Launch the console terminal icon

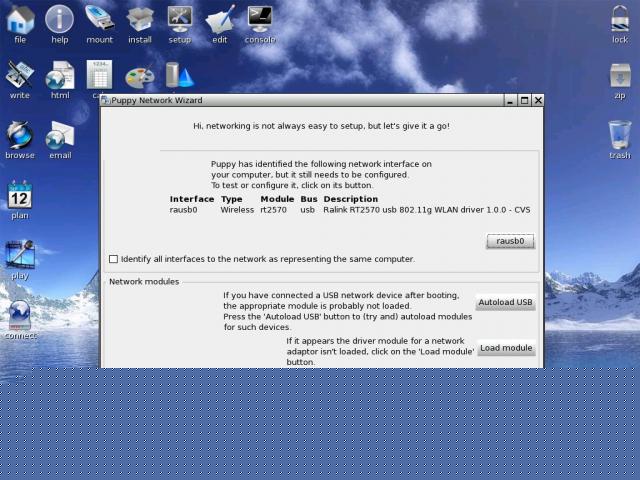(x=260, y=20)
